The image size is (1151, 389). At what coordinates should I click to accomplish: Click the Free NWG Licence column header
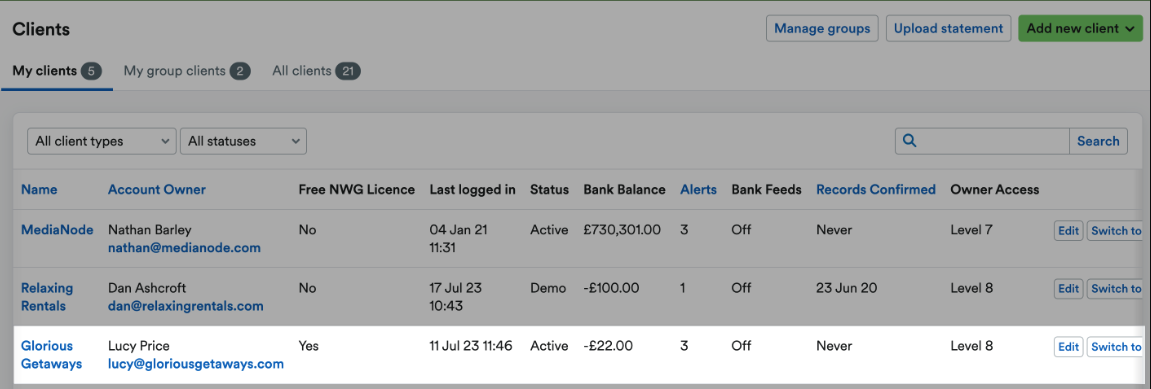coord(357,189)
